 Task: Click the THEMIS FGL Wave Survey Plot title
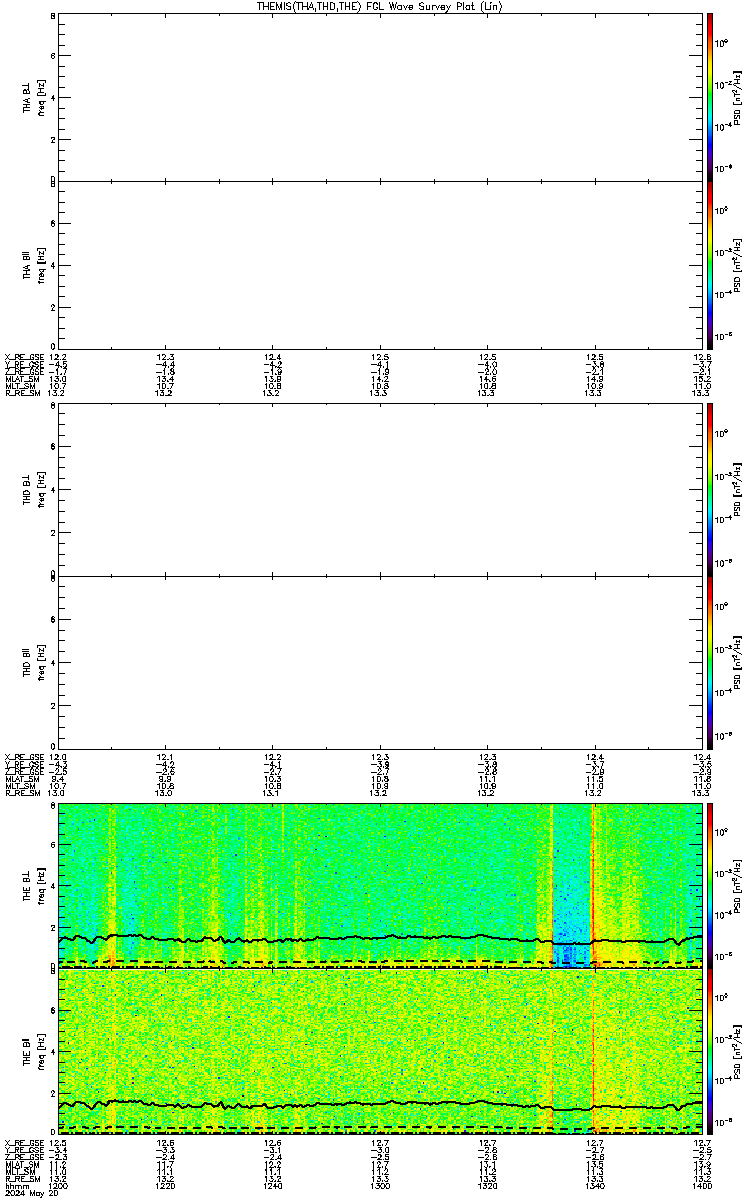tap(380, 6)
